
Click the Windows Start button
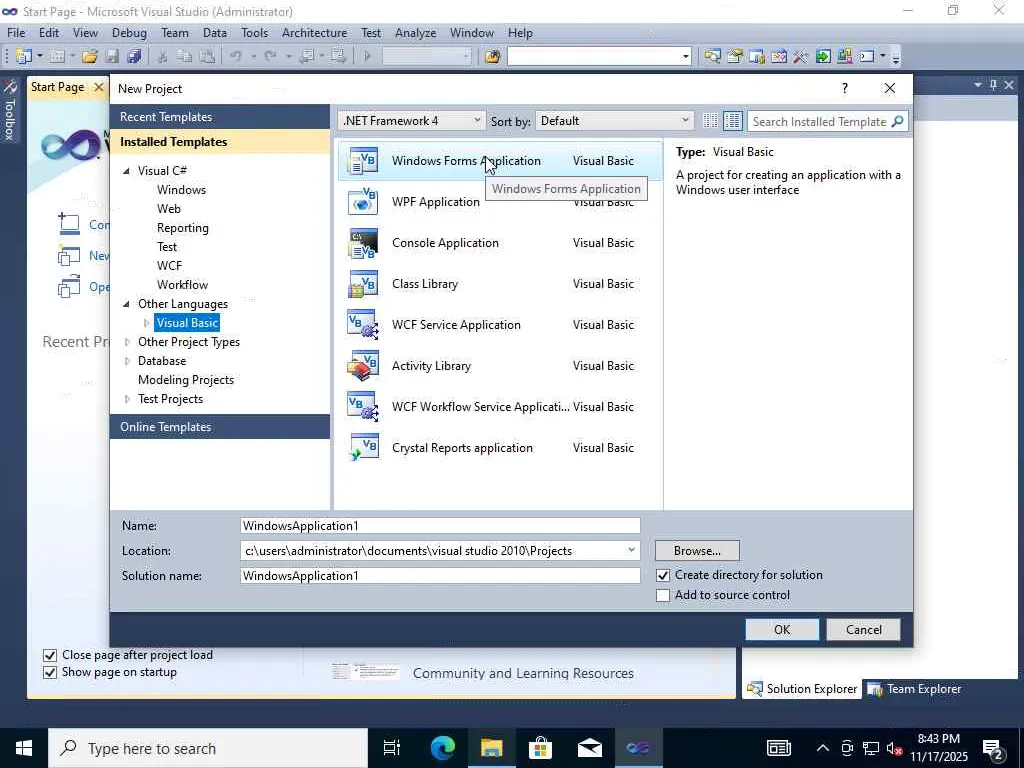[24, 748]
